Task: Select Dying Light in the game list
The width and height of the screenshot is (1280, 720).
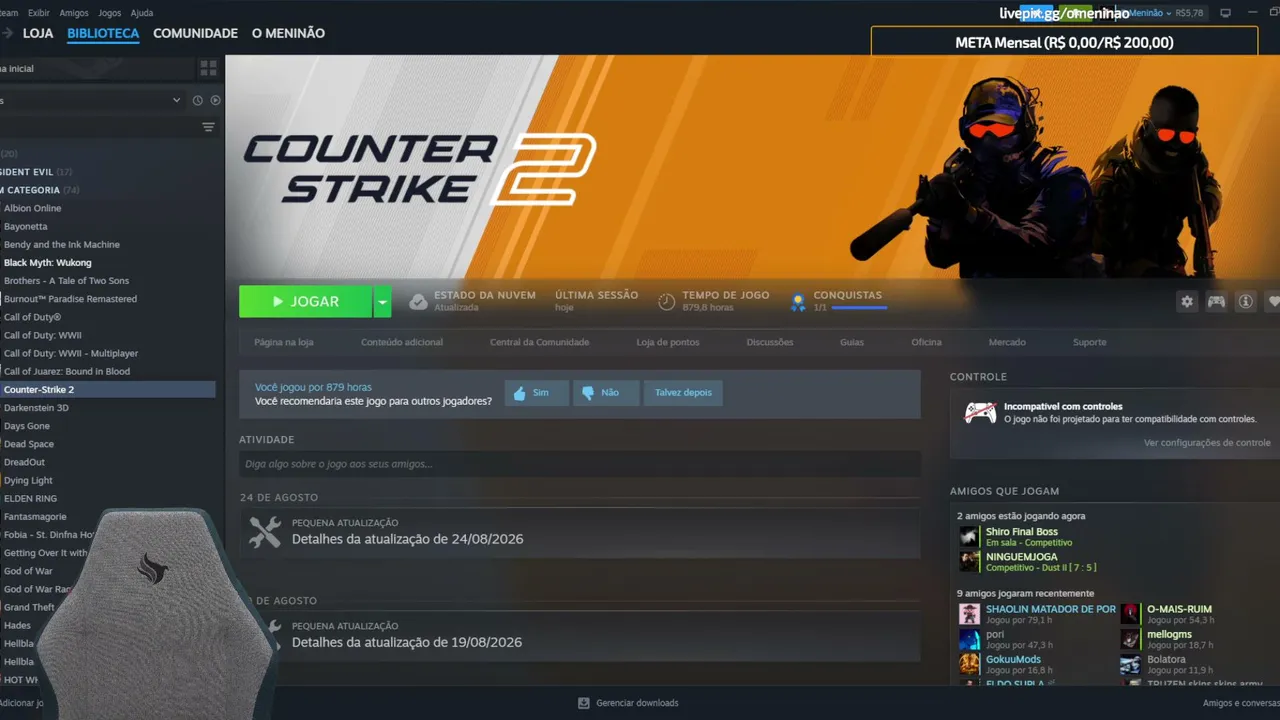Action: pos(28,481)
